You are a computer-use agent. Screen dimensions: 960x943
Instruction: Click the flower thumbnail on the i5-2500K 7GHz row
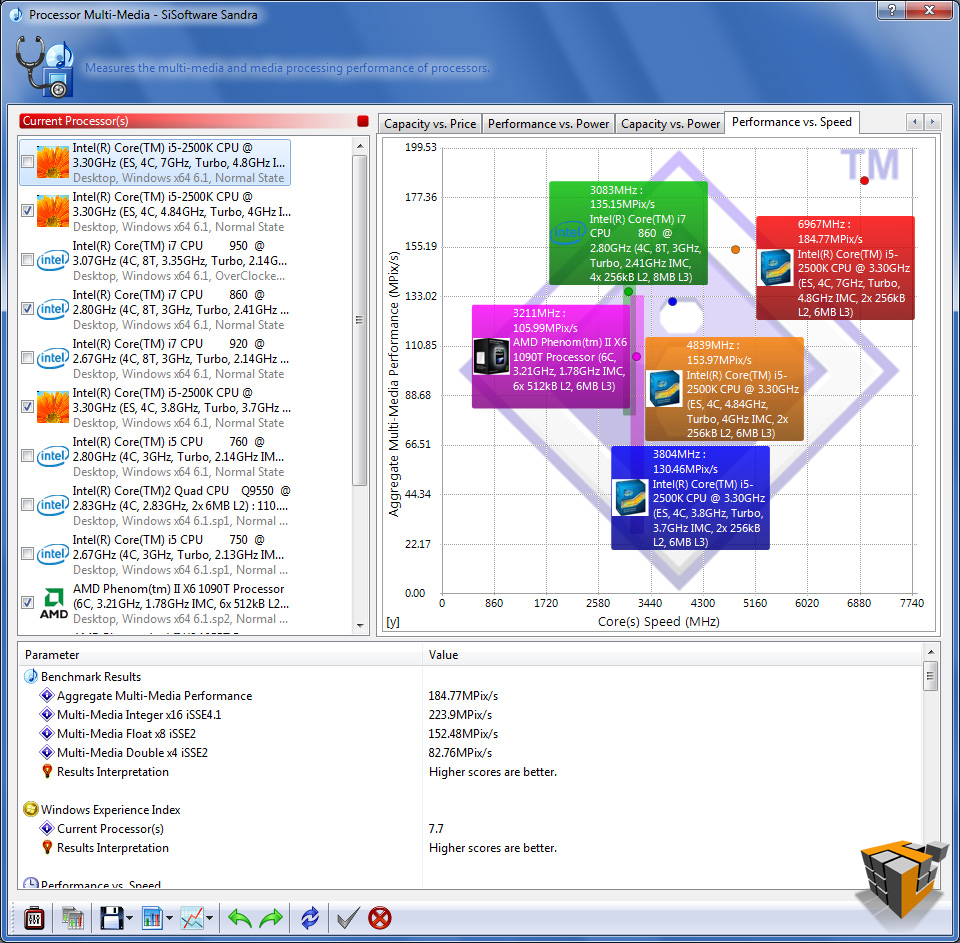coord(53,162)
